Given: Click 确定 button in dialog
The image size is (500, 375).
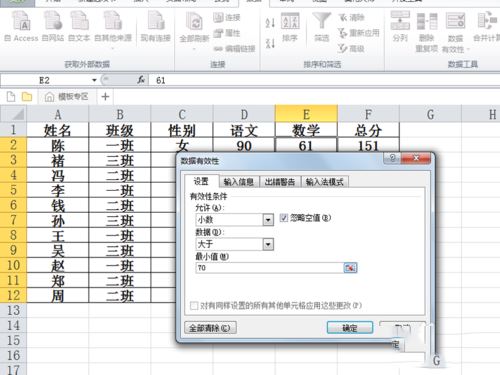Looking at the screenshot, I should coord(350,328).
